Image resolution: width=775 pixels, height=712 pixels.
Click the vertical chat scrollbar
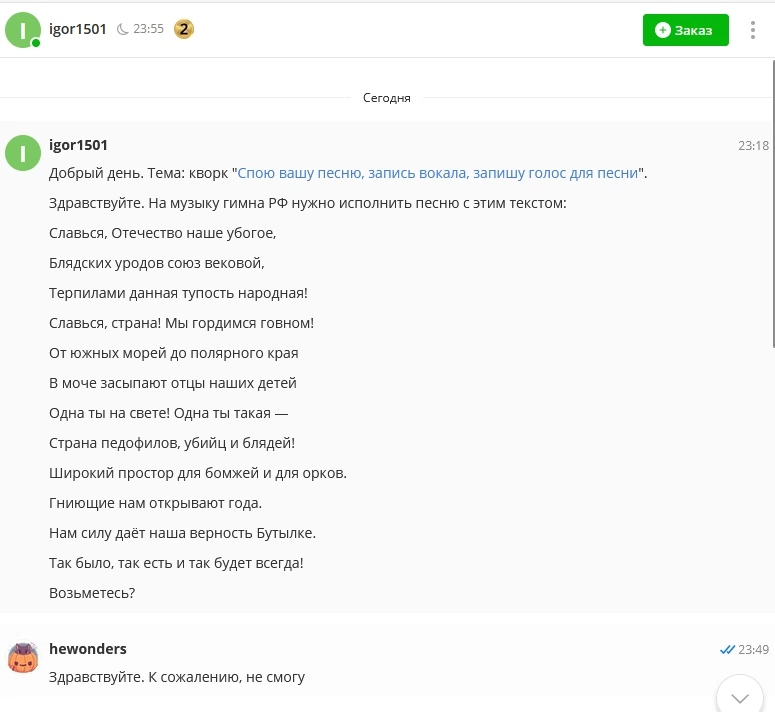(771, 200)
